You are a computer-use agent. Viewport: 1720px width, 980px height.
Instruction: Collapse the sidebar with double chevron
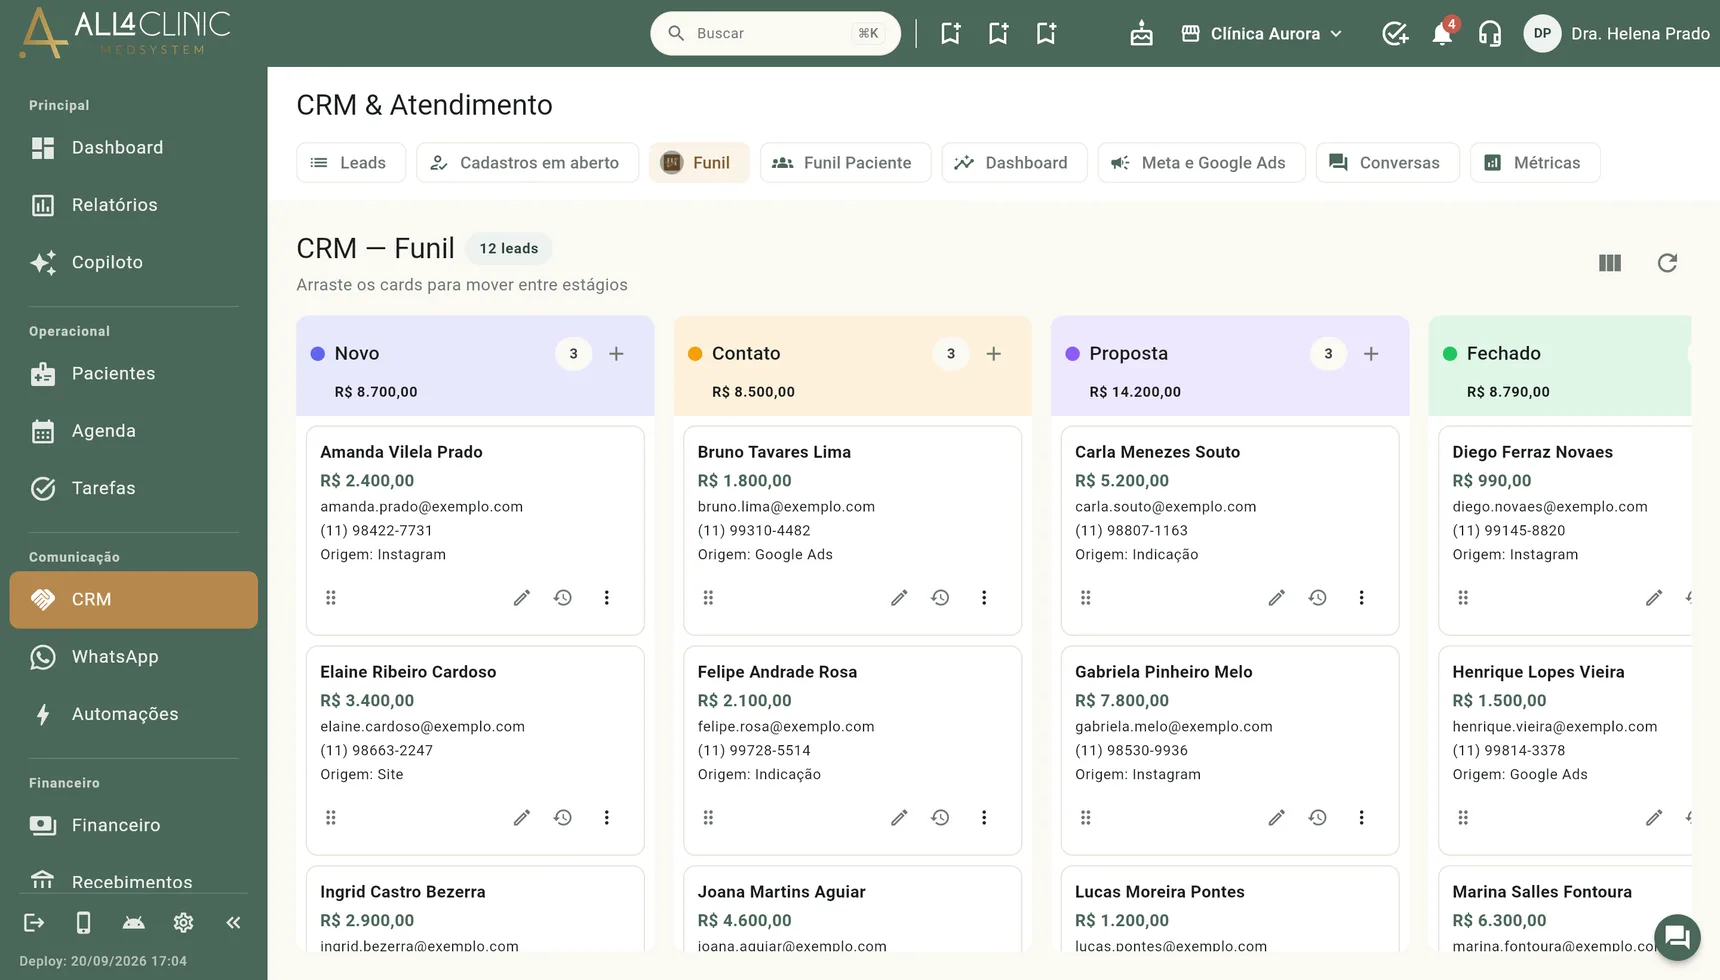[233, 923]
